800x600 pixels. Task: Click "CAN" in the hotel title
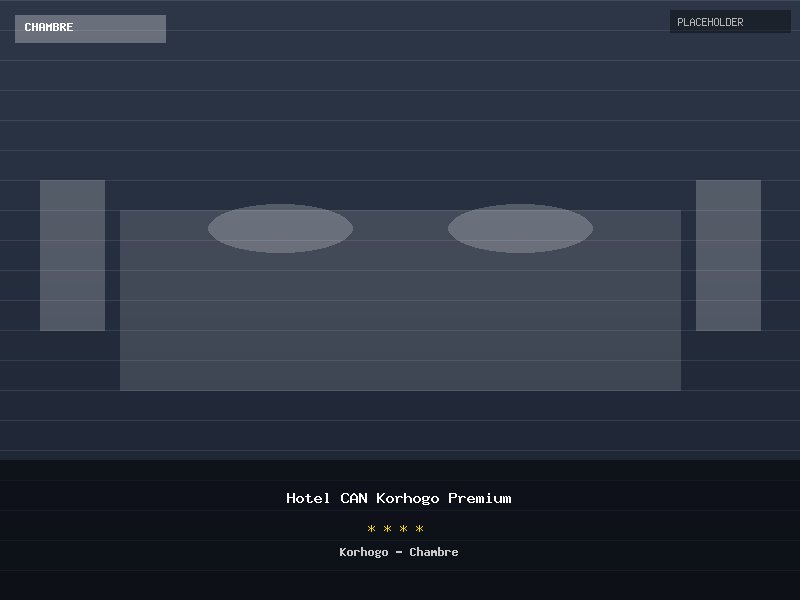pos(353,498)
